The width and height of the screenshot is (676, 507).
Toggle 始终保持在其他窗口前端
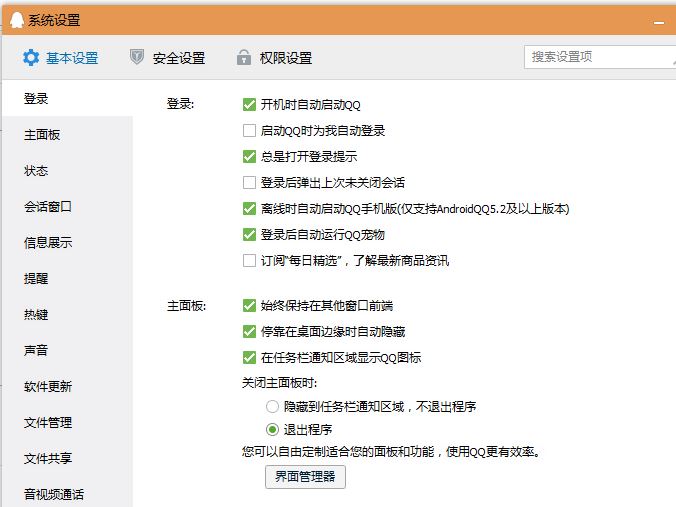249,306
